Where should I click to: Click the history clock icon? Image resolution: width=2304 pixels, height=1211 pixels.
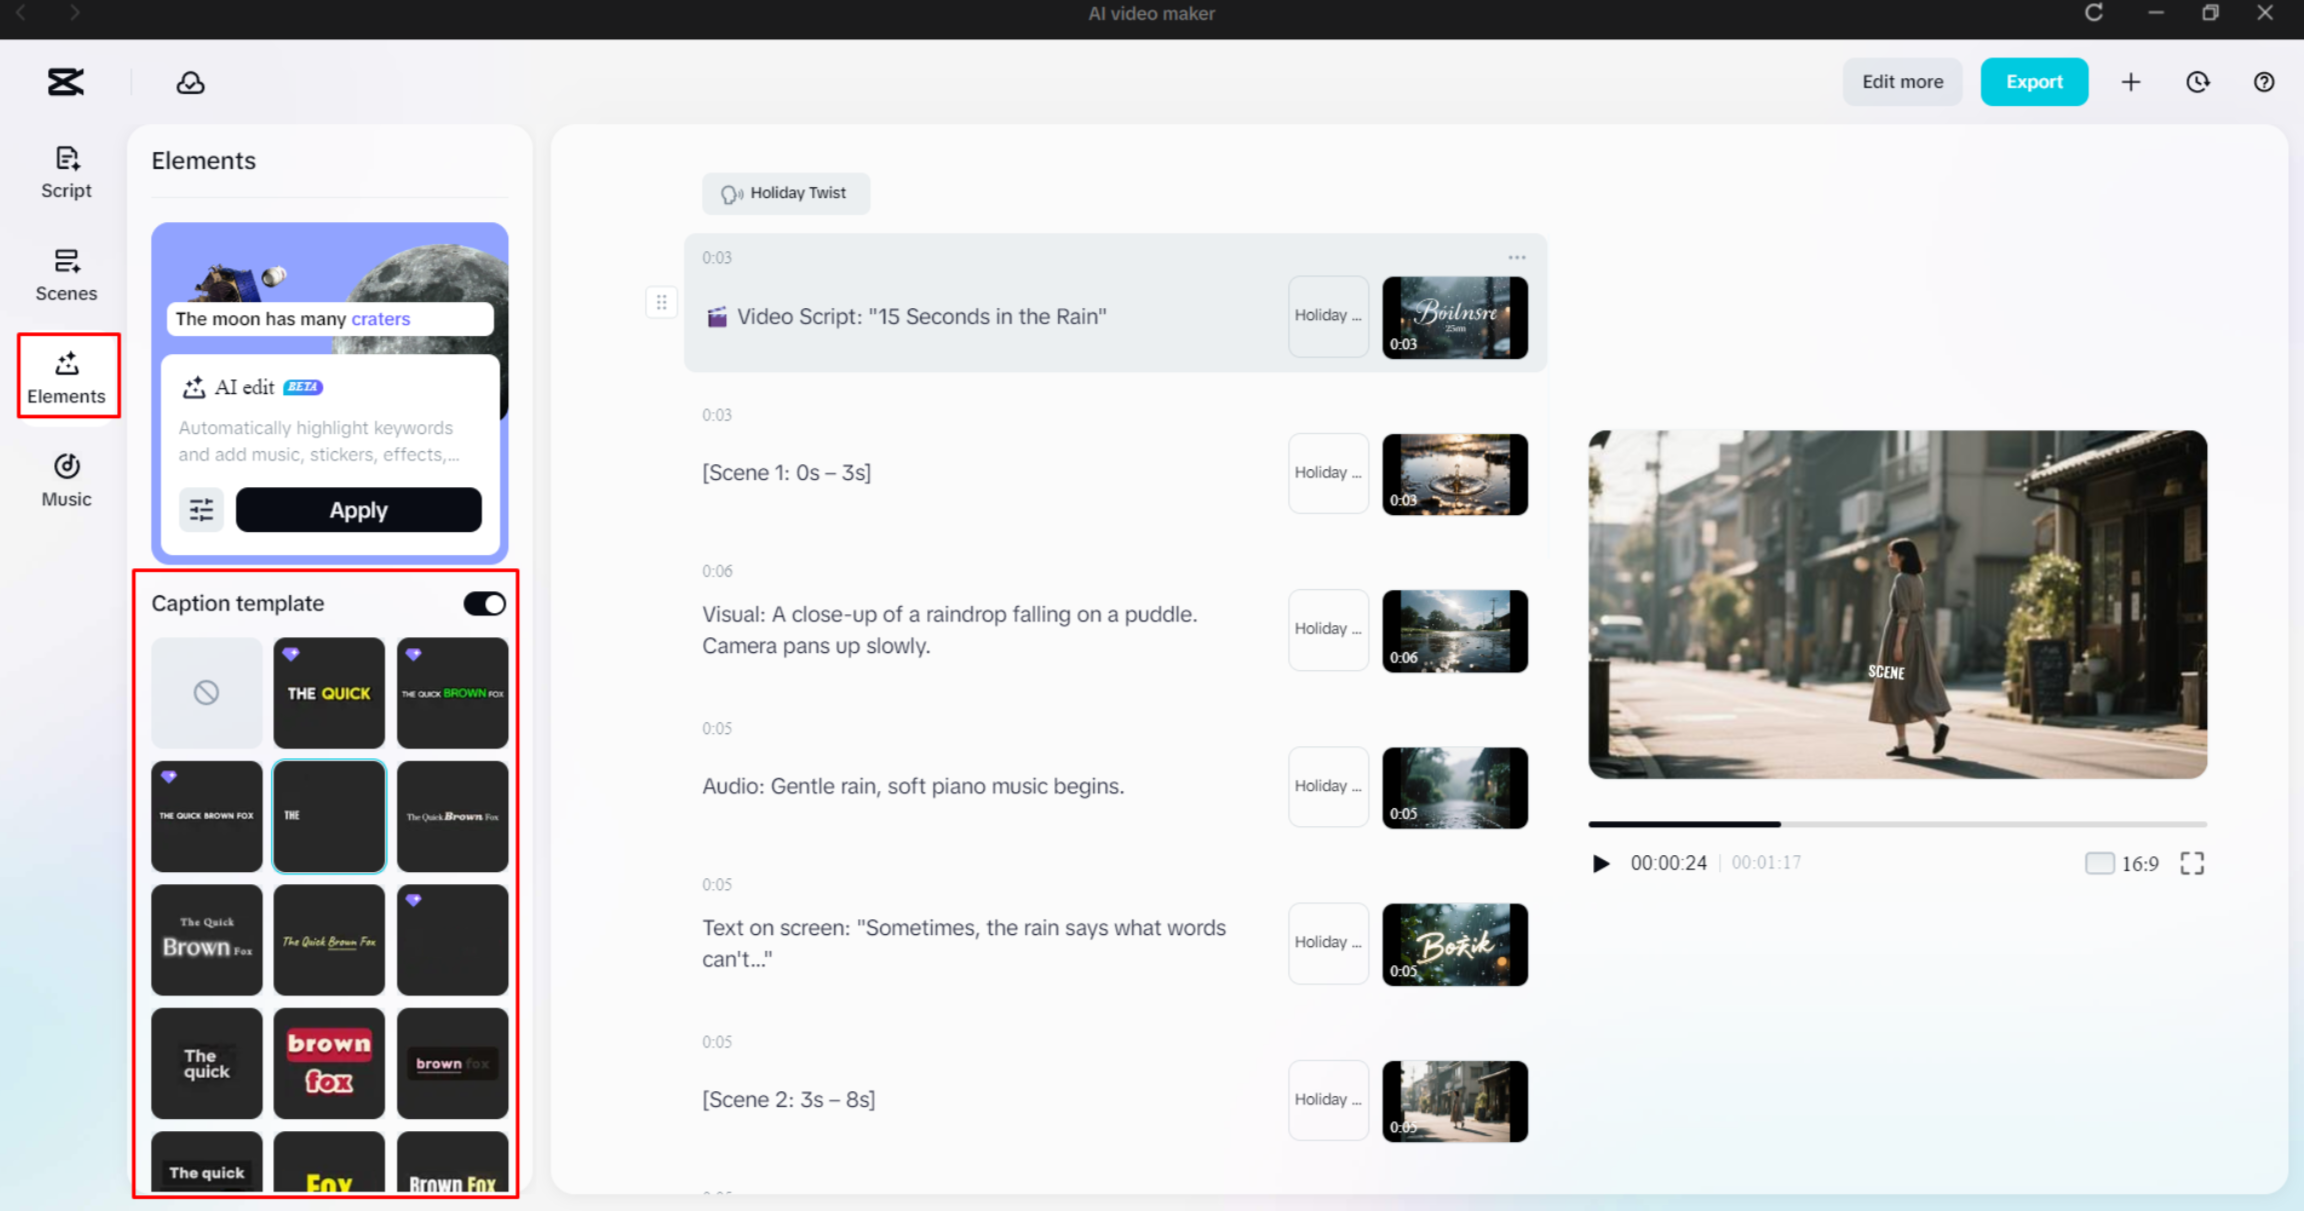tap(2197, 82)
